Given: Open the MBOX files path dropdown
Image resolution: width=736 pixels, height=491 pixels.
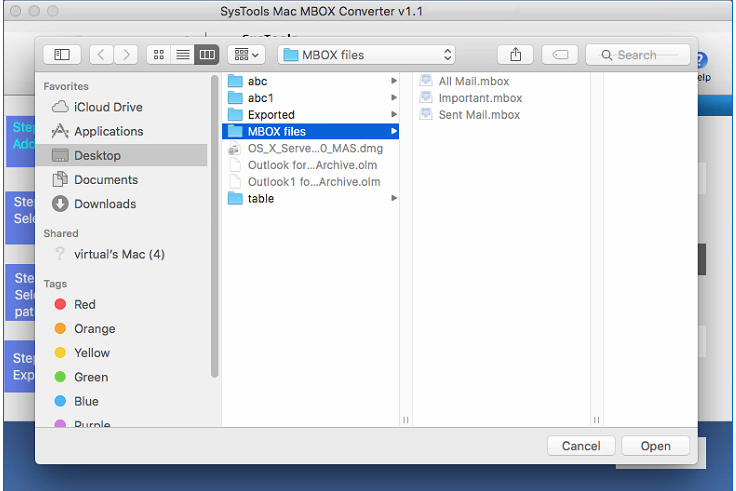Looking at the screenshot, I should click(366, 55).
